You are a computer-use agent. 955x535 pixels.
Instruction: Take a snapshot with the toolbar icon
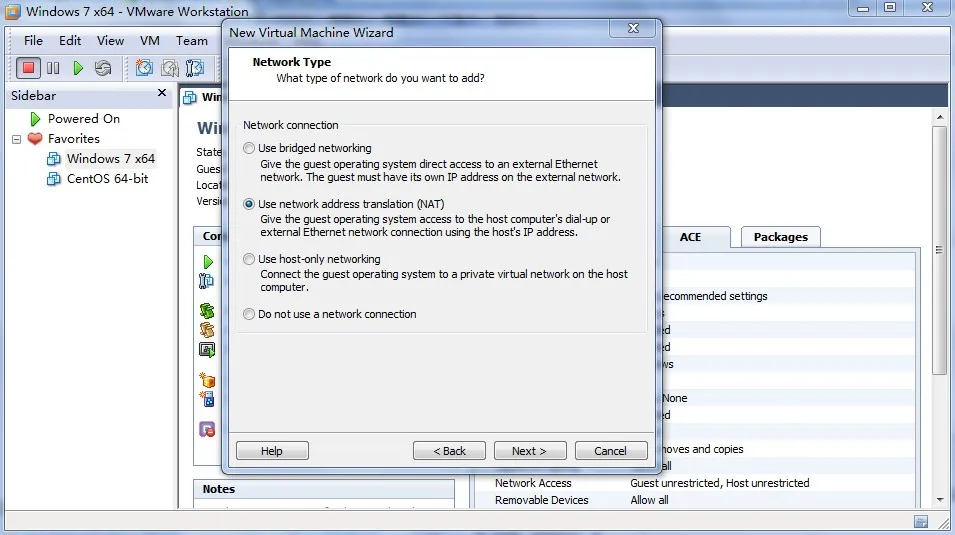pos(144,68)
